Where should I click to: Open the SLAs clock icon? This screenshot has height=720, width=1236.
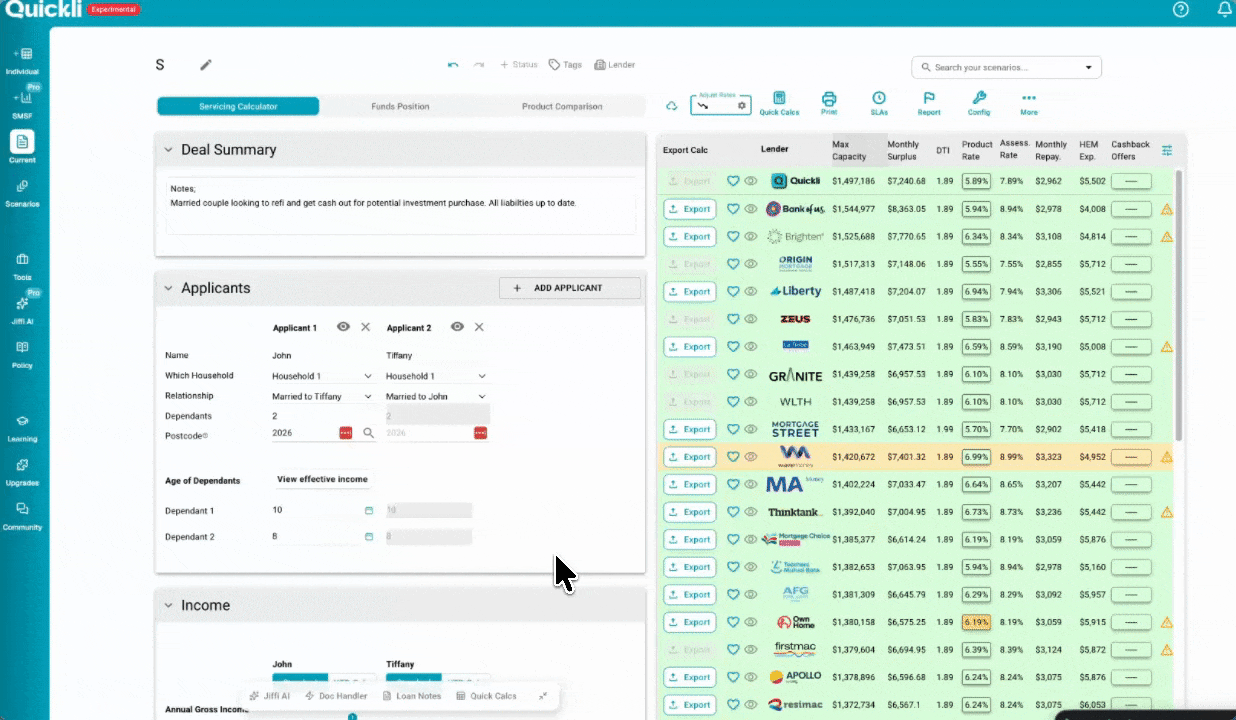[x=879, y=99]
